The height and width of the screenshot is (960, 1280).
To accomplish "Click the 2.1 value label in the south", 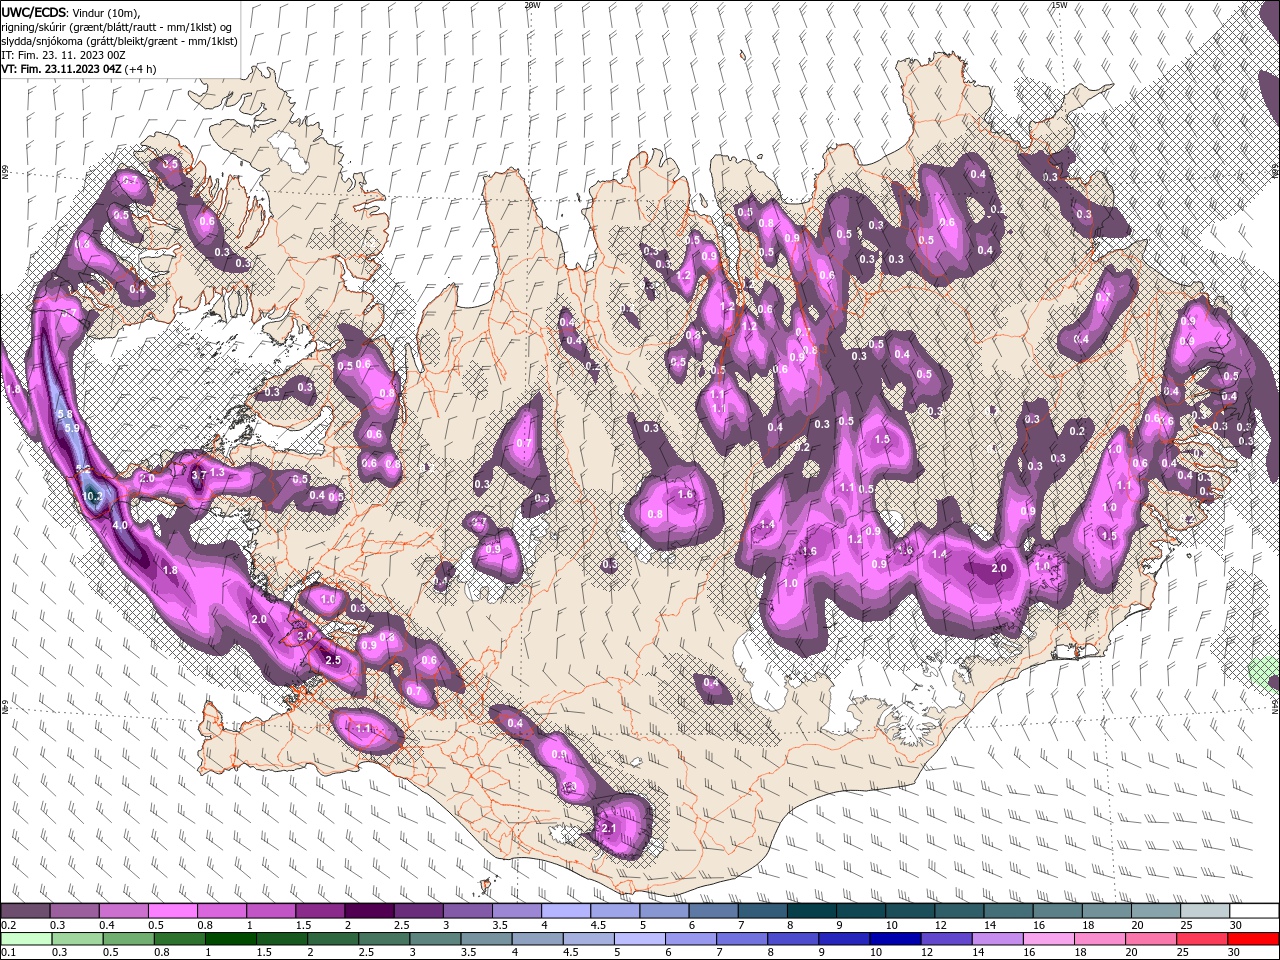I will tap(609, 830).
